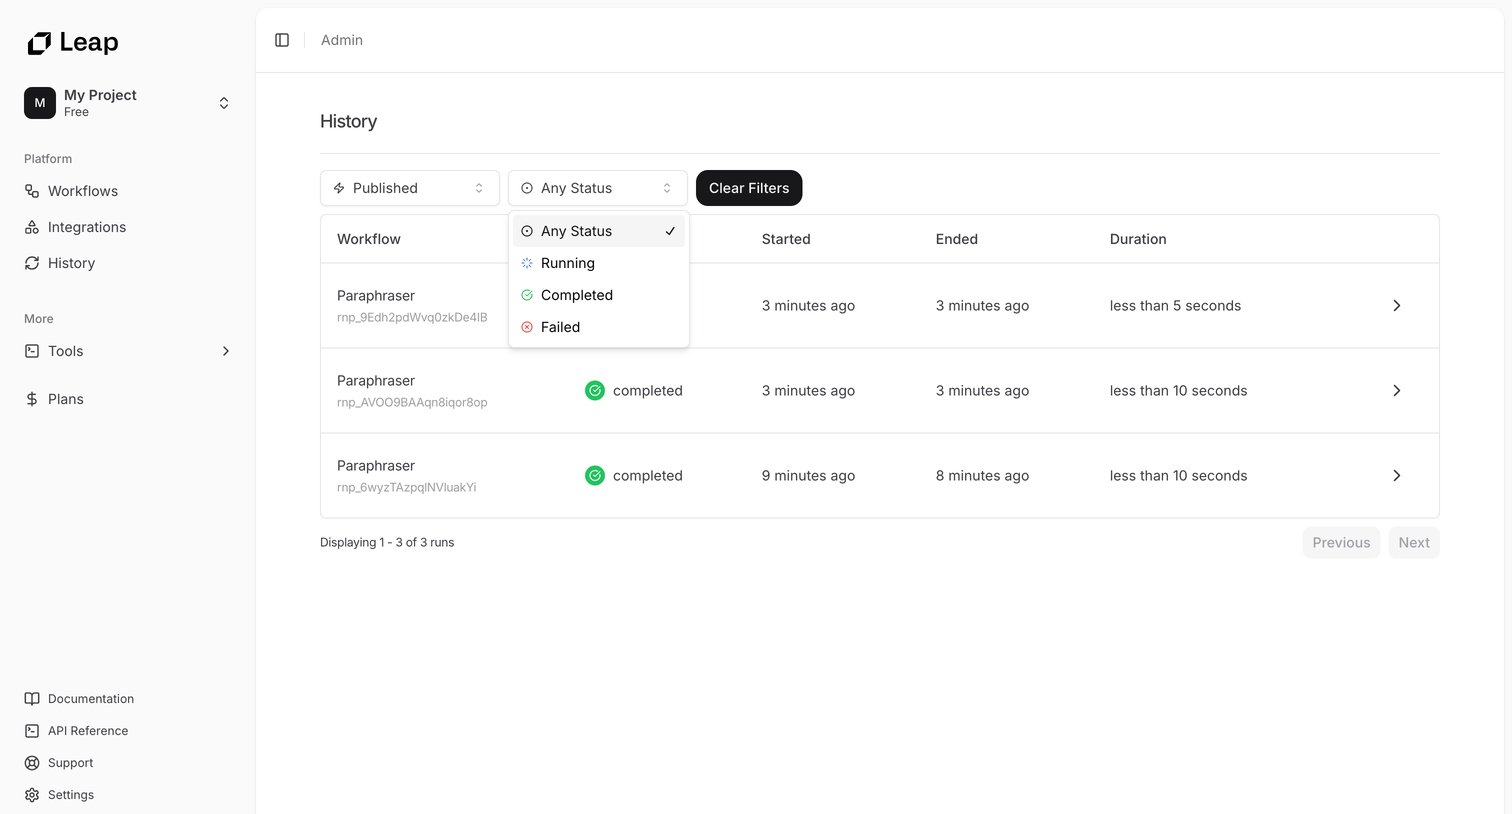Screen dimensions: 1512x814
Task: Click the red Failed x icon
Action: pos(527,327)
